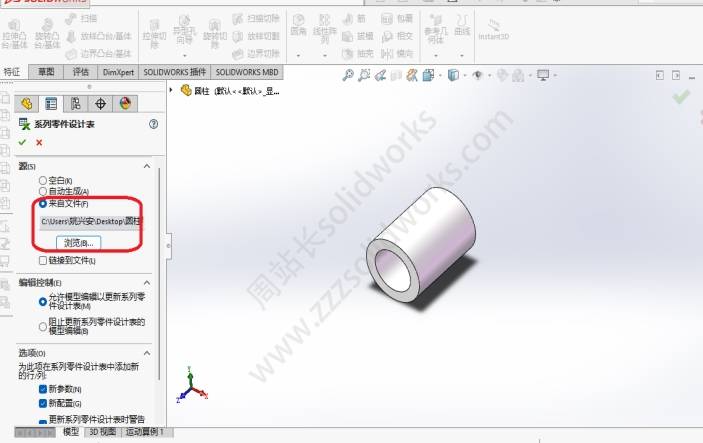Select allow model edits to update design table
Viewport: 703px width, 443px height.
pyautogui.click(x=43, y=302)
